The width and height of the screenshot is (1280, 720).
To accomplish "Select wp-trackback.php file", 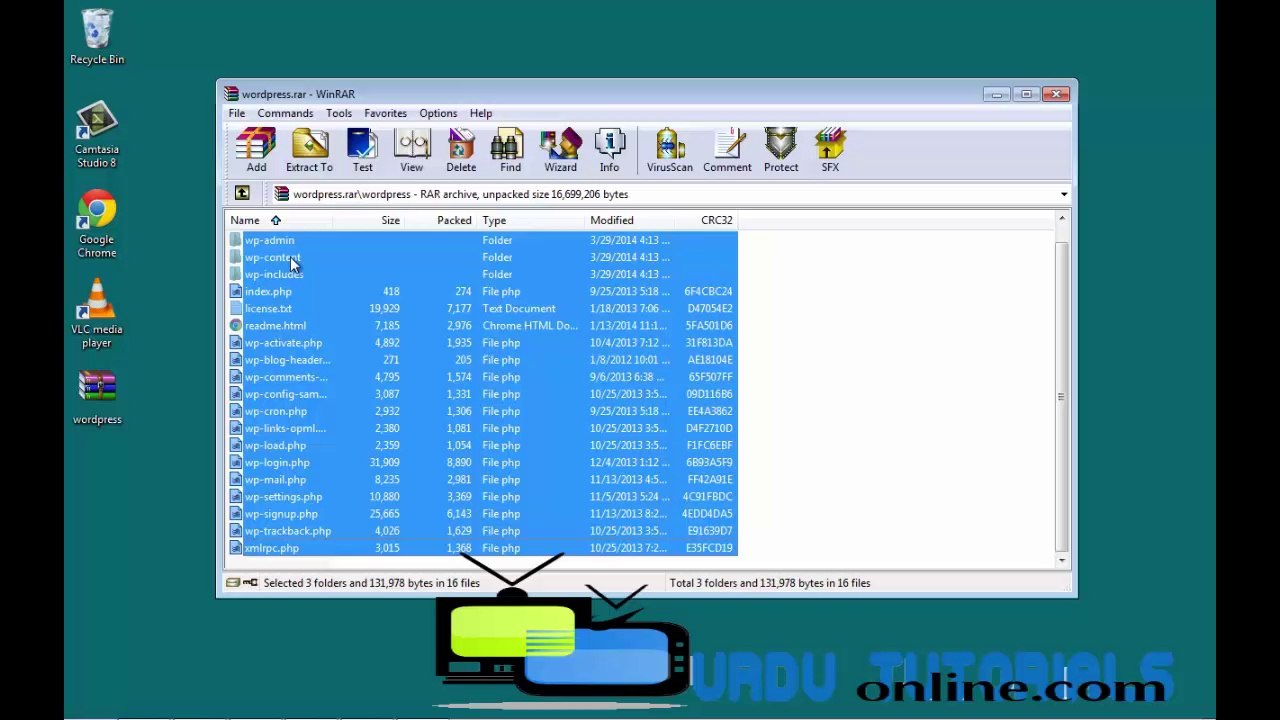I will [482, 531].
